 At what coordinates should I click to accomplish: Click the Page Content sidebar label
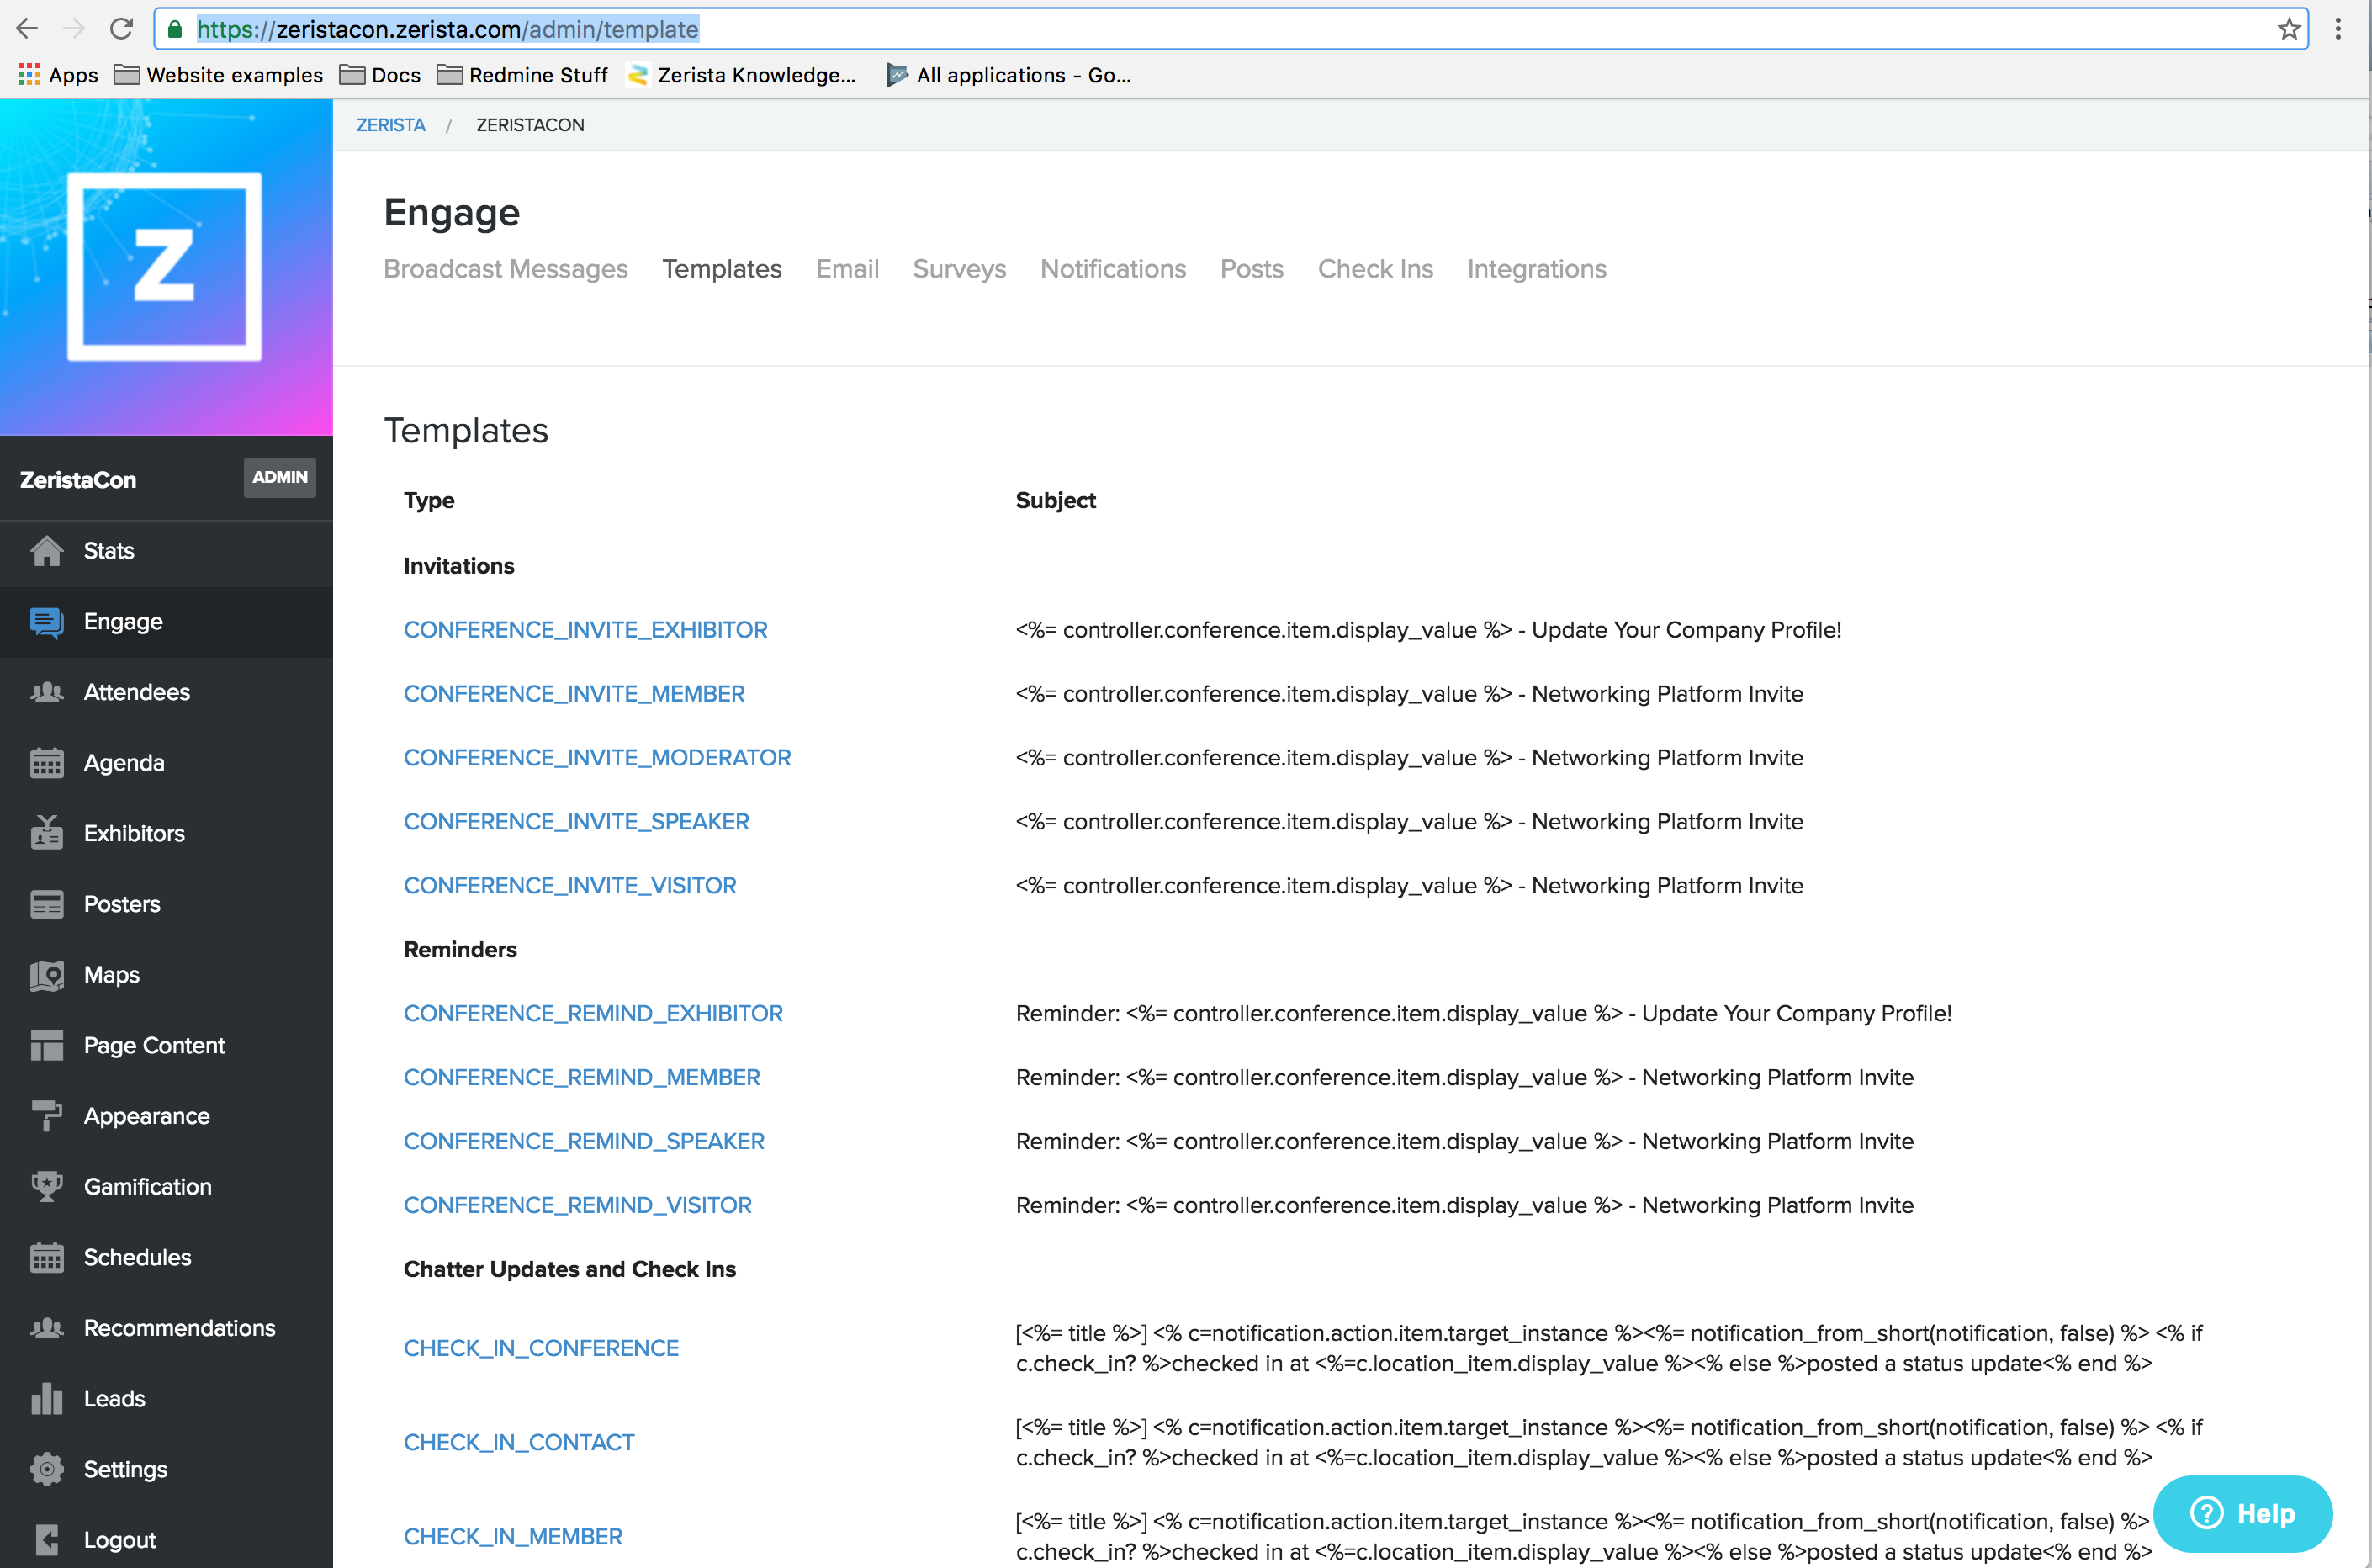tap(155, 1045)
